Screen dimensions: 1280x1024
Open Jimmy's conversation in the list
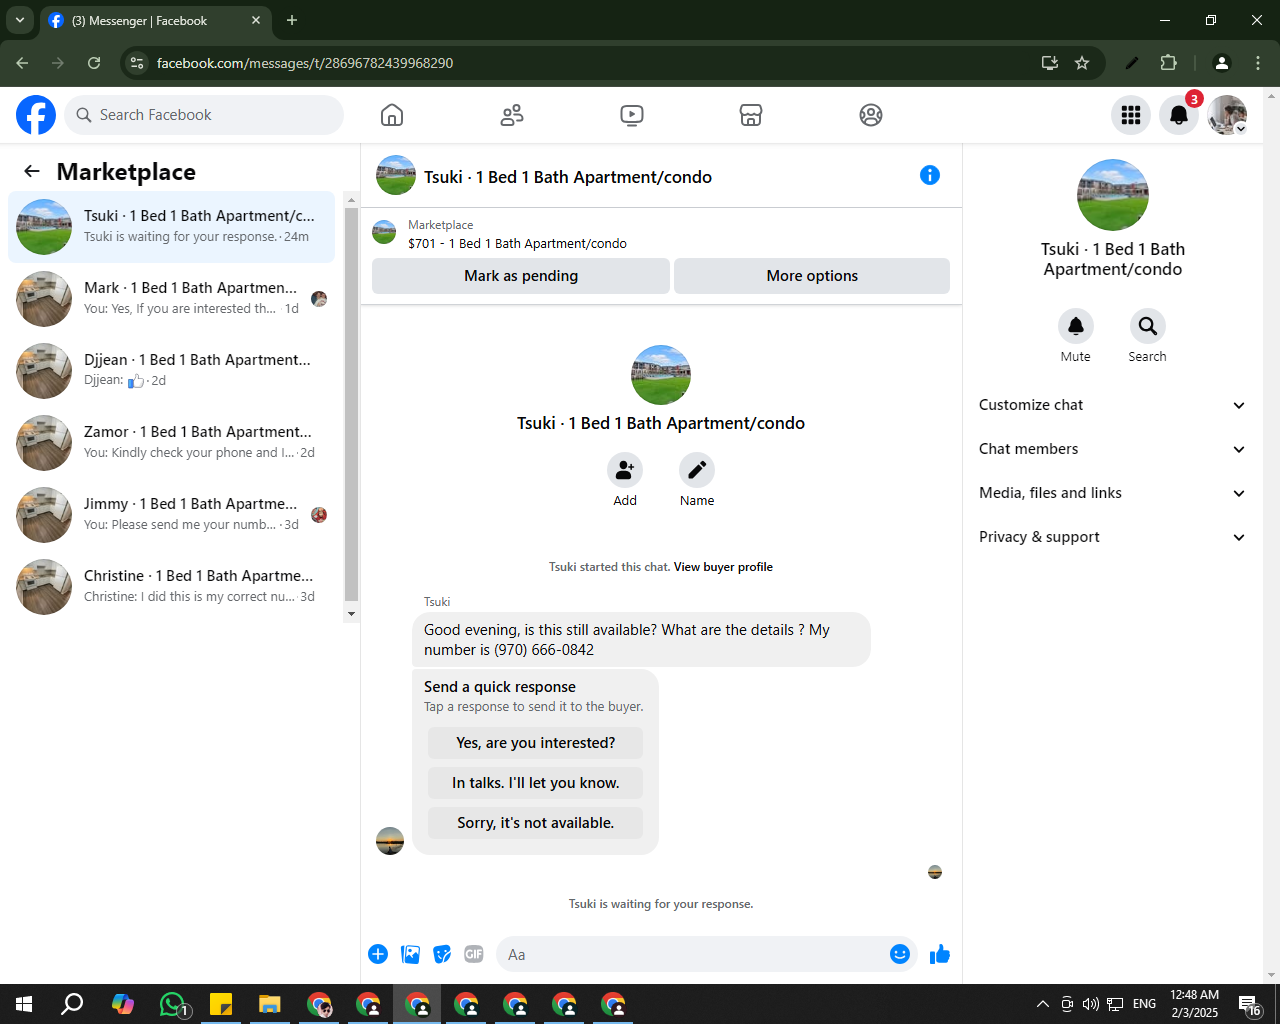[x=172, y=515]
